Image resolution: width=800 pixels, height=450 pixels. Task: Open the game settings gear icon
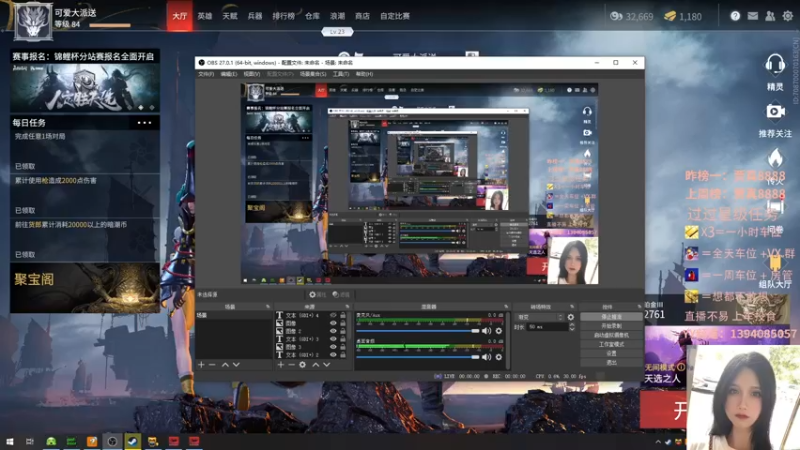[x=788, y=16]
